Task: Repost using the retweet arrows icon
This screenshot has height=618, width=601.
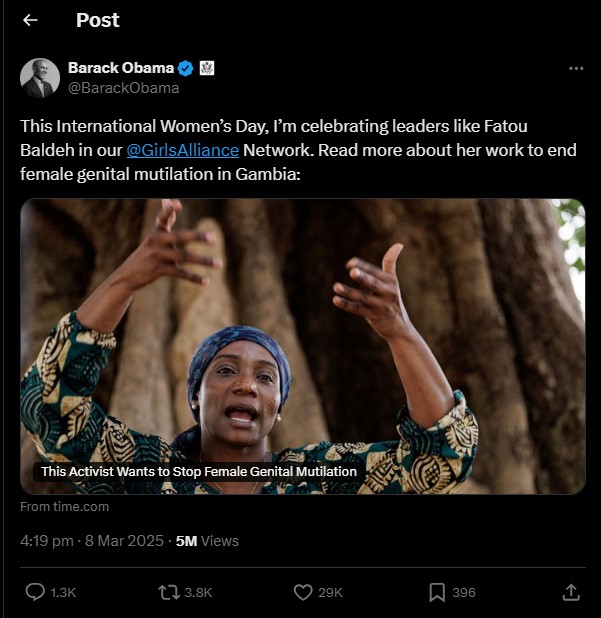Action: click(169, 592)
